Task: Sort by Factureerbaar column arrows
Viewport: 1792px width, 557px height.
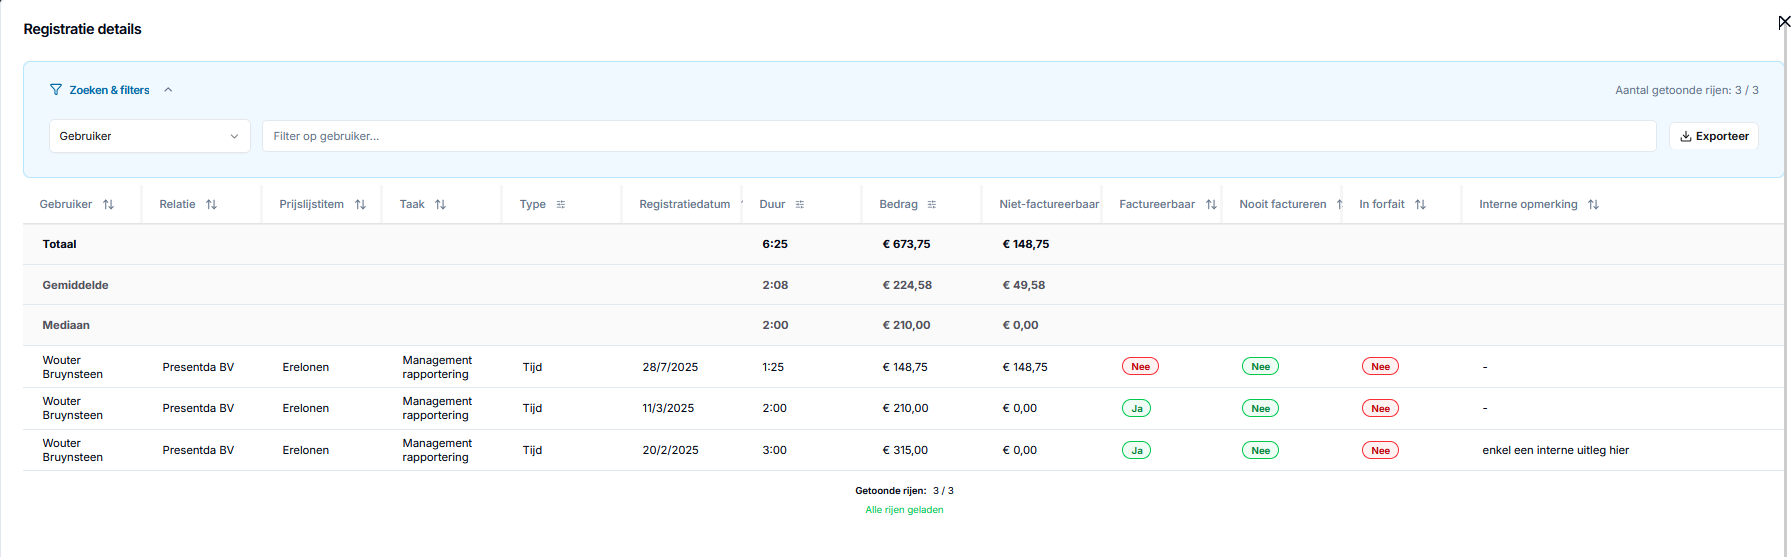Action: [1211, 204]
